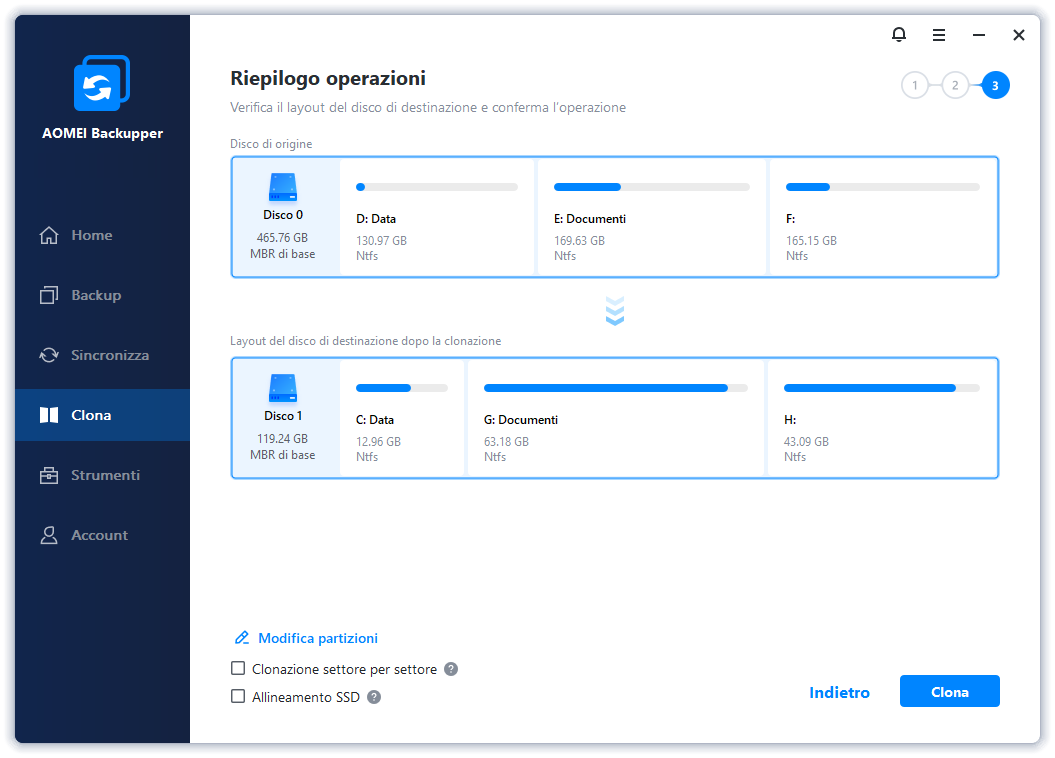Go to wizard step 1 circle

914,85
